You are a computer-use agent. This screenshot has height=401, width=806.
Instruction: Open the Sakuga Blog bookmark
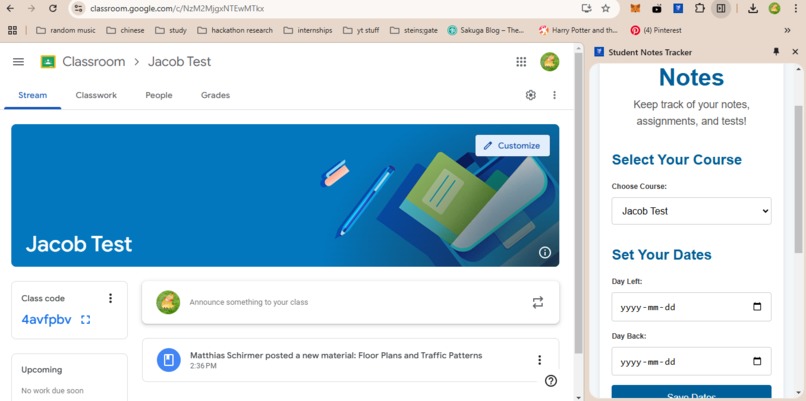[486, 30]
